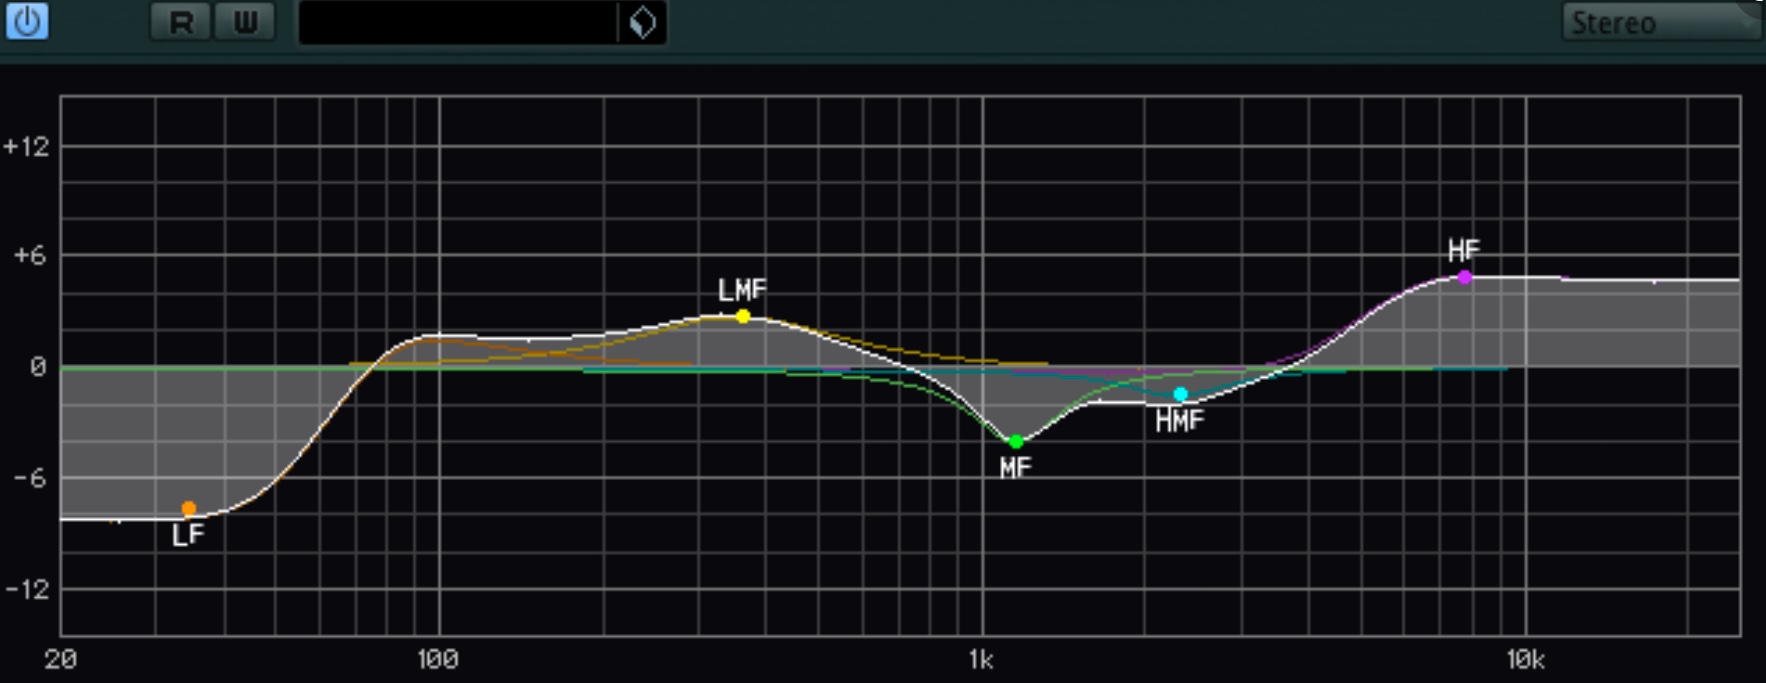Click the LMF band text label
Image resolution: width=1766 pixels, height=683 pixels.
tap(742, 290)
